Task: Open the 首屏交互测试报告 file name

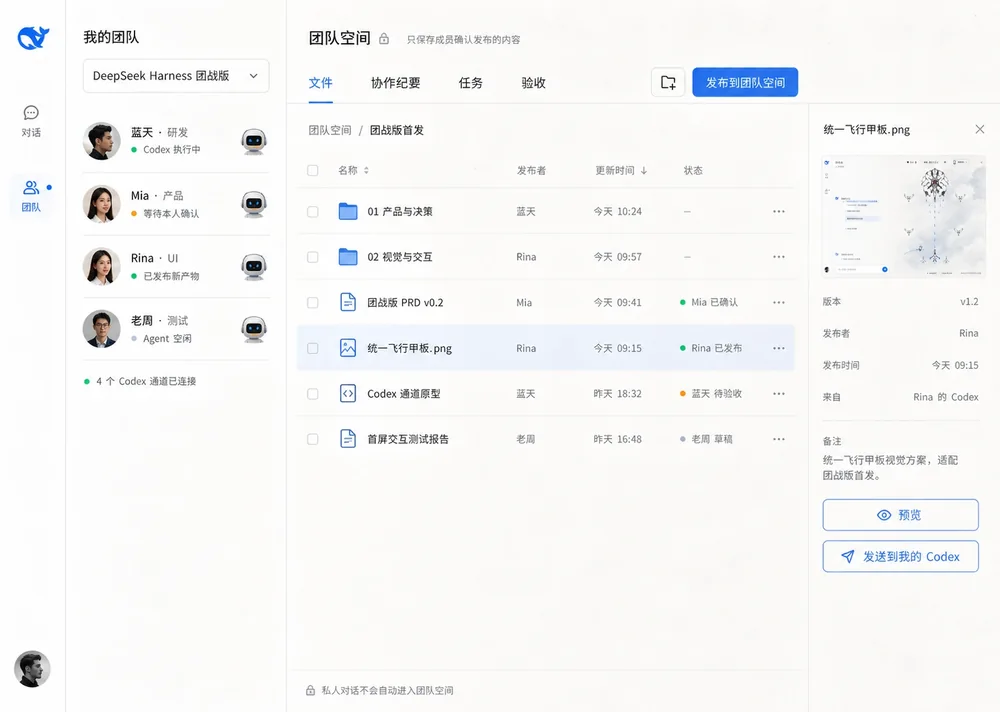Action: [x=408, y=439]
